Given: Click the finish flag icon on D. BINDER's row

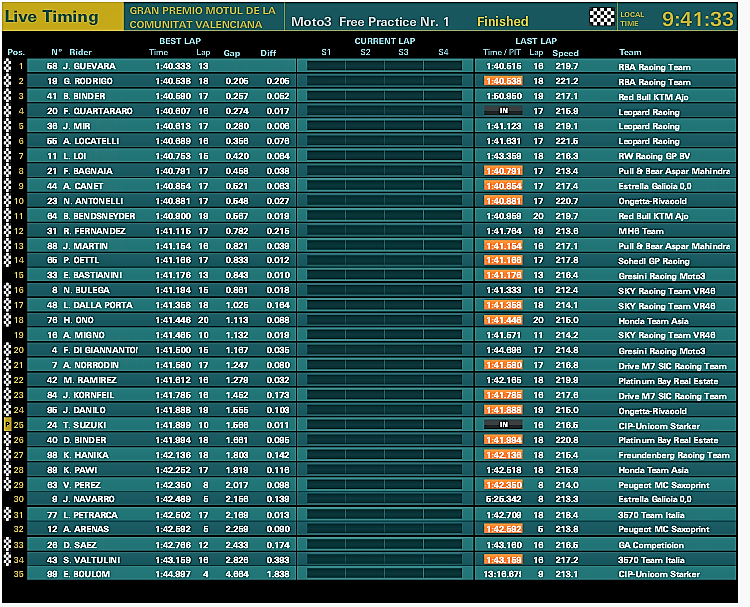Looking at the screenshot, I should click(x=7, y=440).
